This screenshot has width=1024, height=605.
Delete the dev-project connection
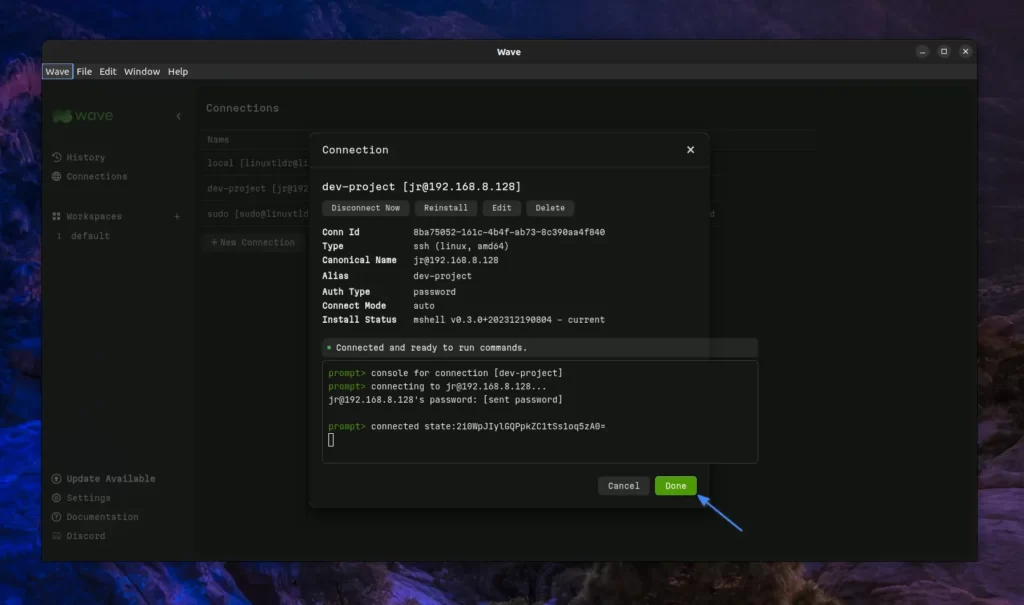550,208
